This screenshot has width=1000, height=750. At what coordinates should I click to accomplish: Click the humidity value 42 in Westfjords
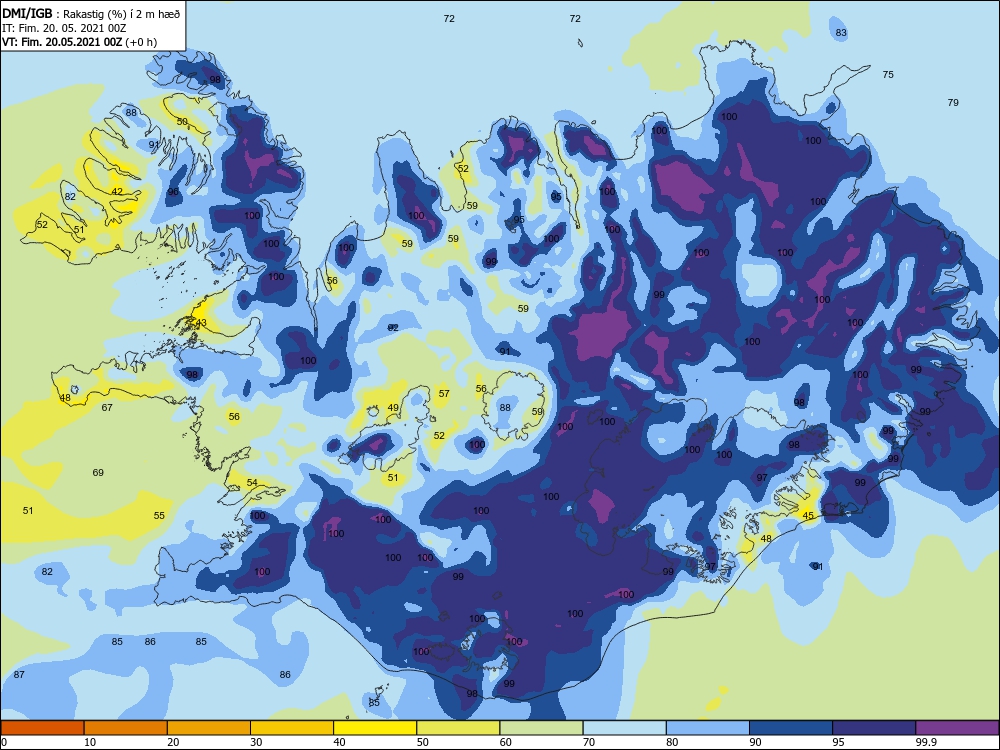click(x=117, y=191)
